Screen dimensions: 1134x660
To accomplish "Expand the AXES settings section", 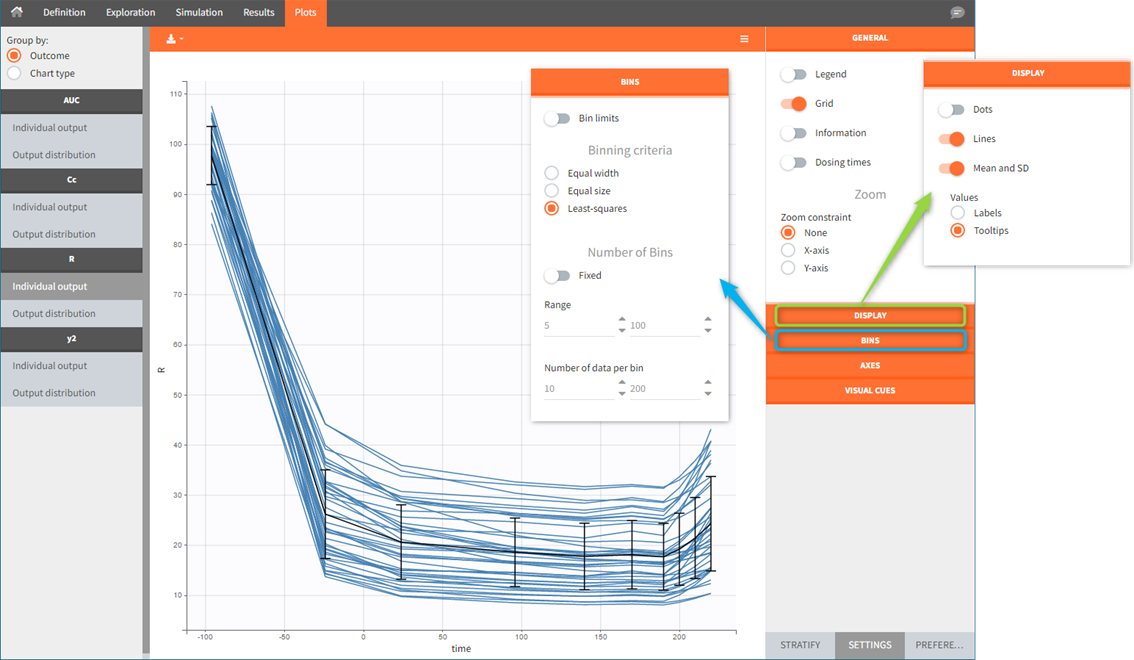I will (869, 366).
